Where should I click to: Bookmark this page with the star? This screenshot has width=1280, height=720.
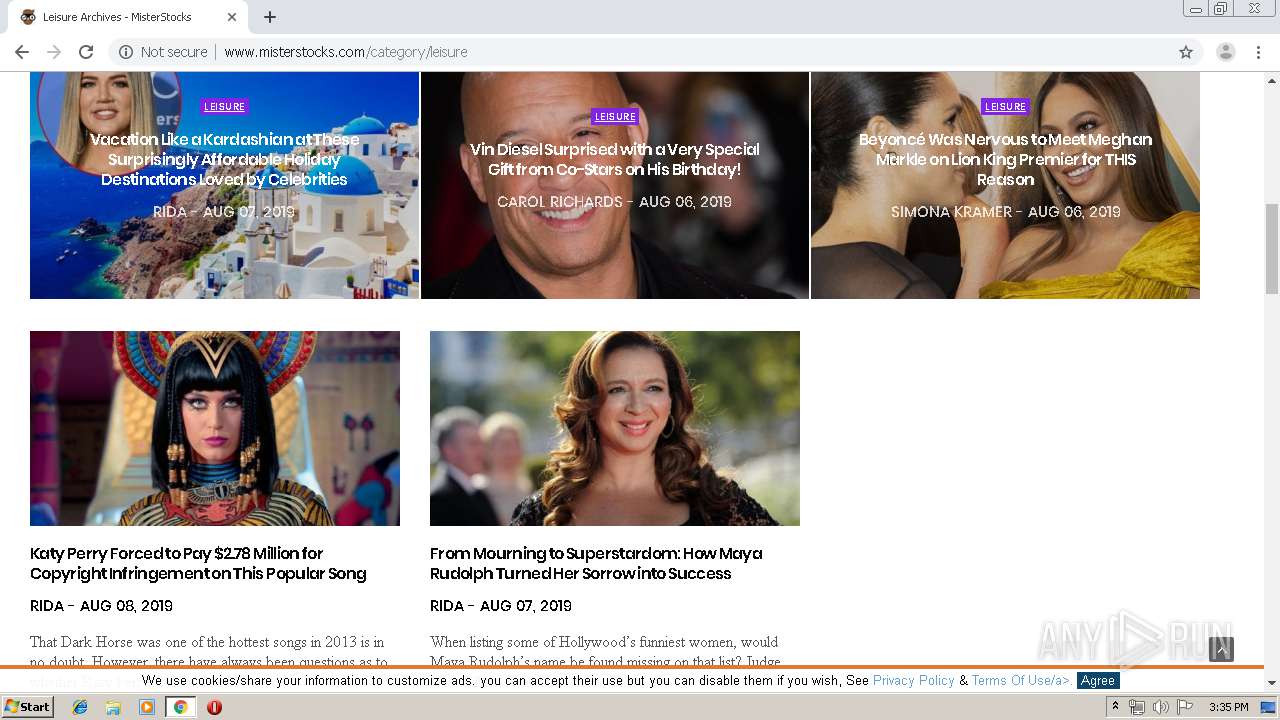(x=1186, y=52)
